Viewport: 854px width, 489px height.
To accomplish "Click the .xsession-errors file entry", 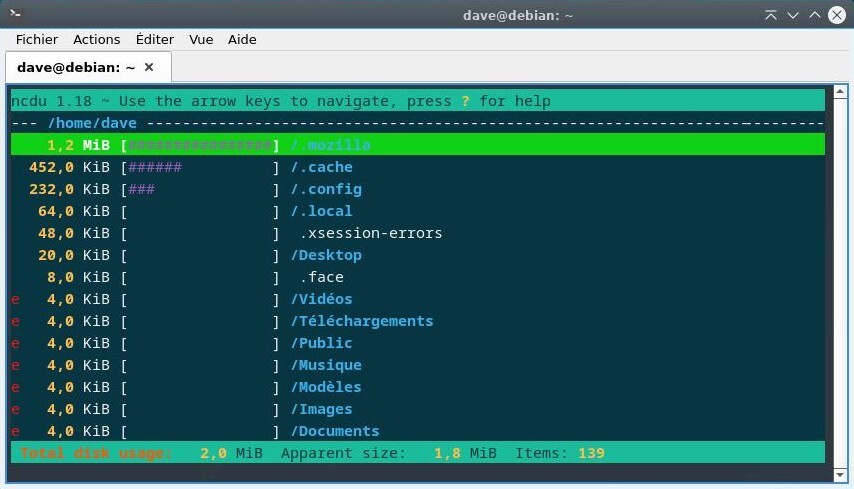I will coord(371,233).
